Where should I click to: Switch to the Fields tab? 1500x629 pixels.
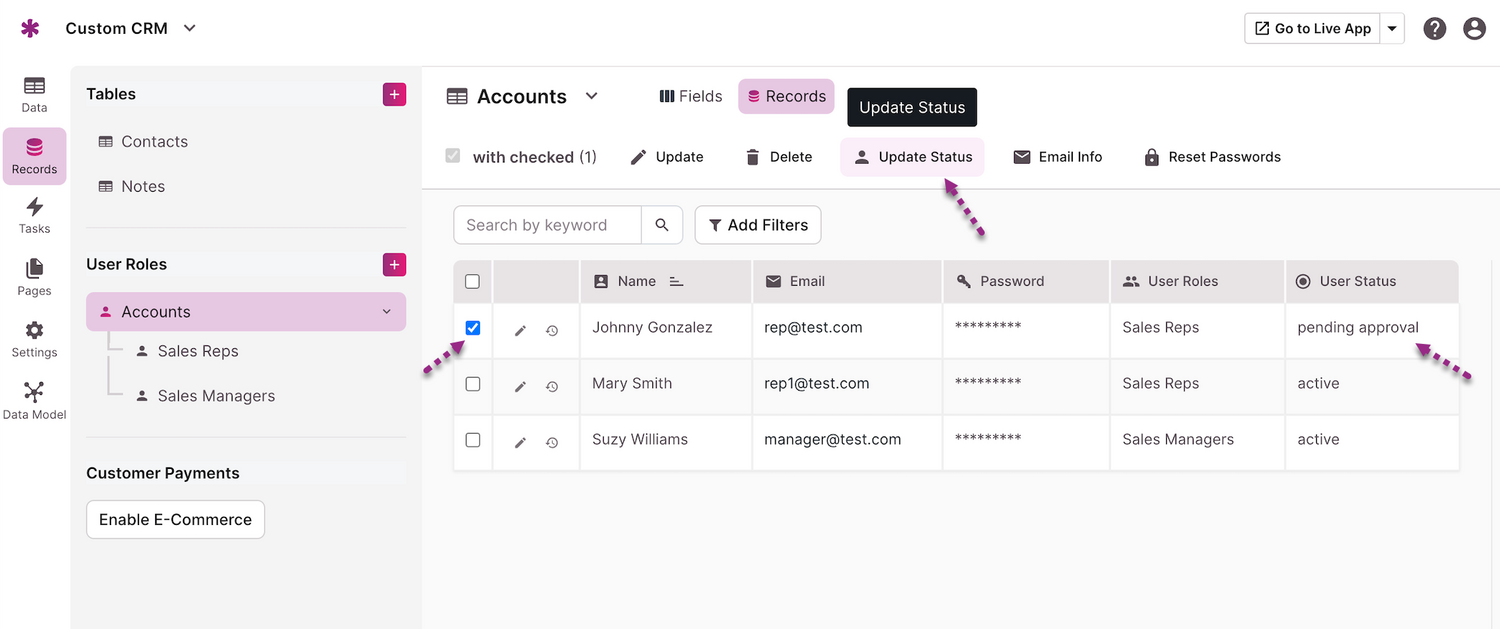pos(691,96)
